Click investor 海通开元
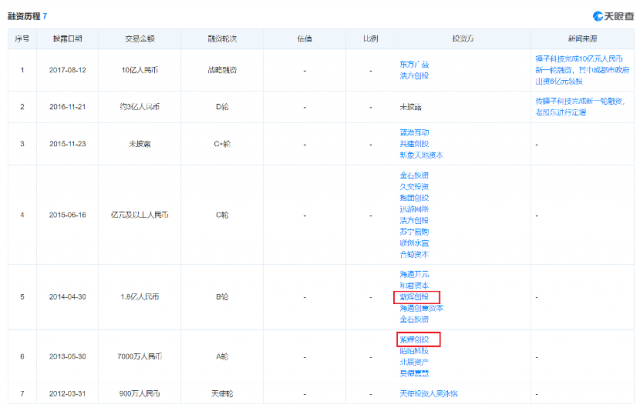 [x=414, y=274]
